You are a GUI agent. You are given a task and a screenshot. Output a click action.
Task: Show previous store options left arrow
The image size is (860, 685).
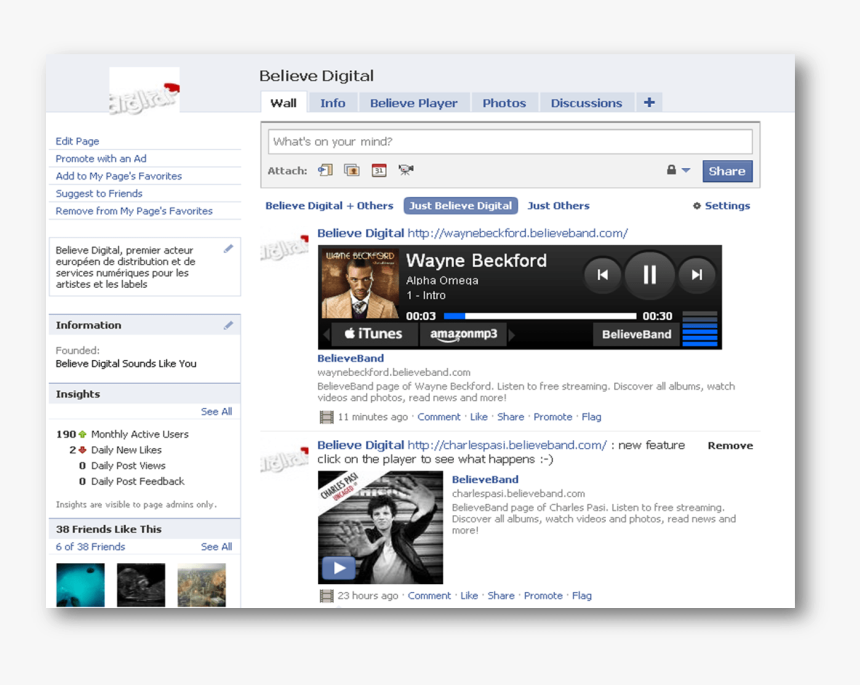326,335
